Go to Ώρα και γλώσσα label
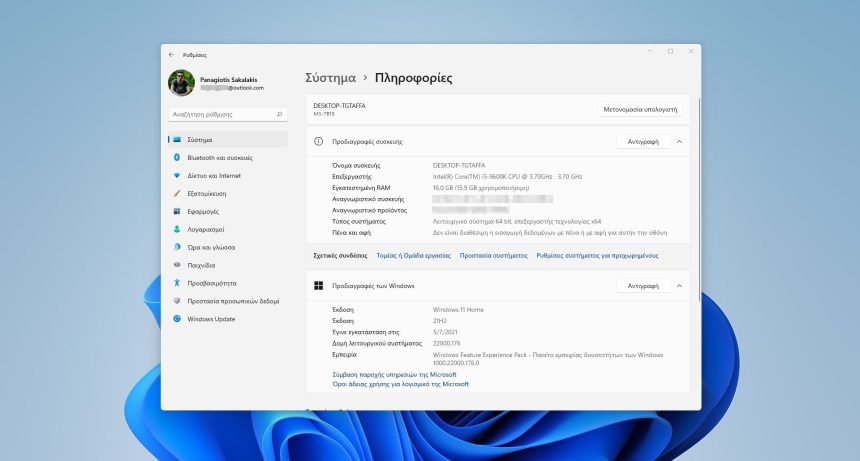The width and height of the screenshot is (860, 461). [211, 248]
